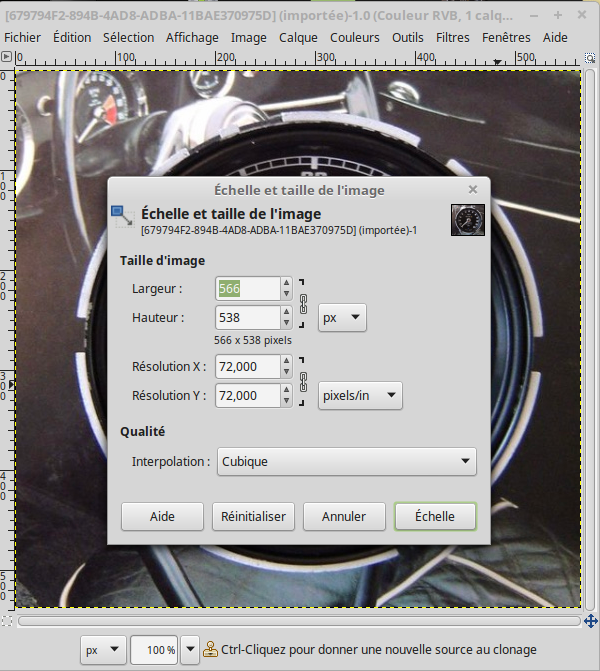Click the Résolution Y input field

coord(248,395)
